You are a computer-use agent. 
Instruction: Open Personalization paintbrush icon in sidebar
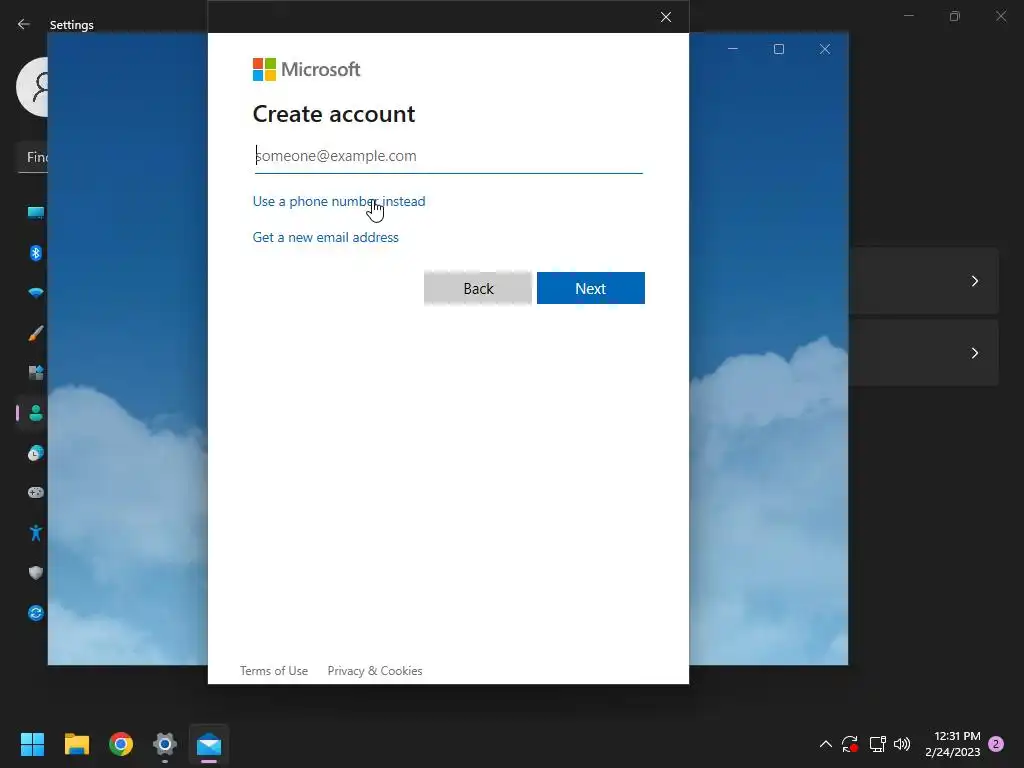point(36,333)
